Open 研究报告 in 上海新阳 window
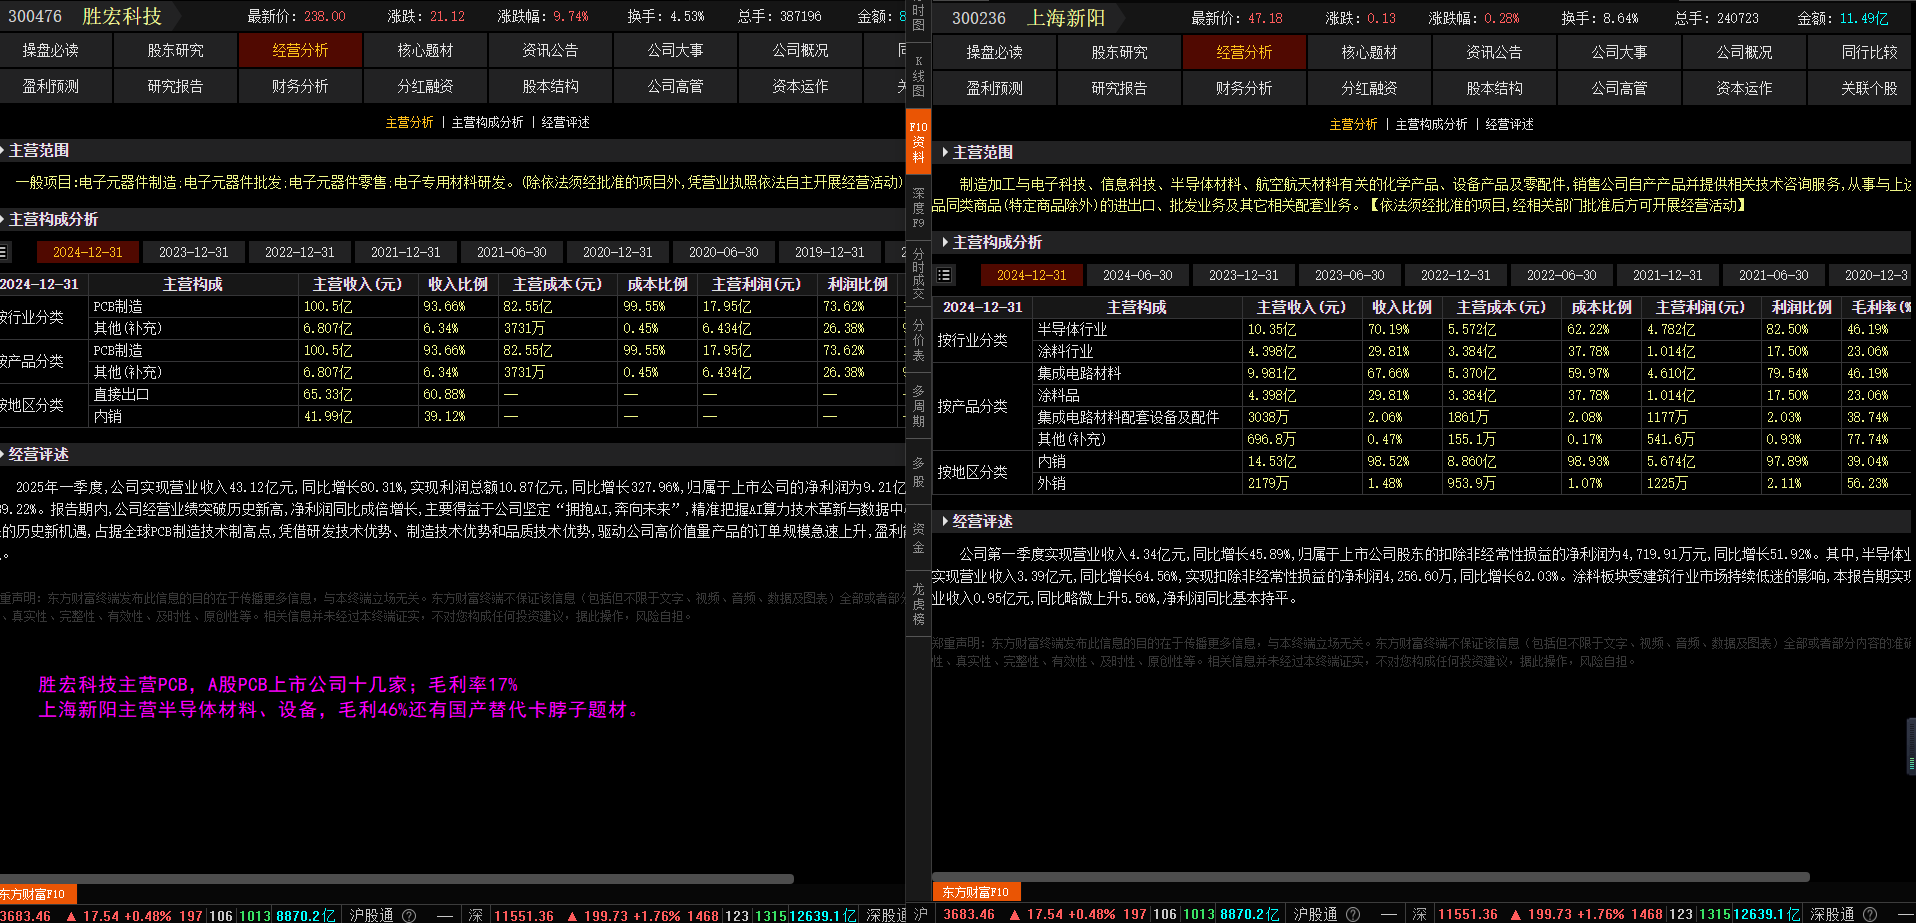 tap(1119, 88)
